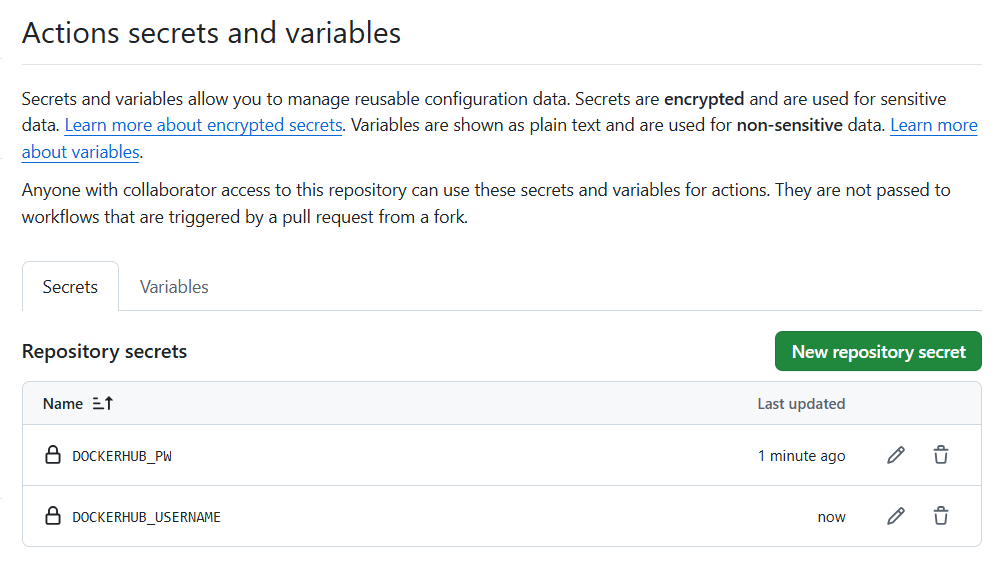This screenshot has width=1006, height=572.
Task: Follow the Learn more about variables link
Action: [x=932, y=125]
